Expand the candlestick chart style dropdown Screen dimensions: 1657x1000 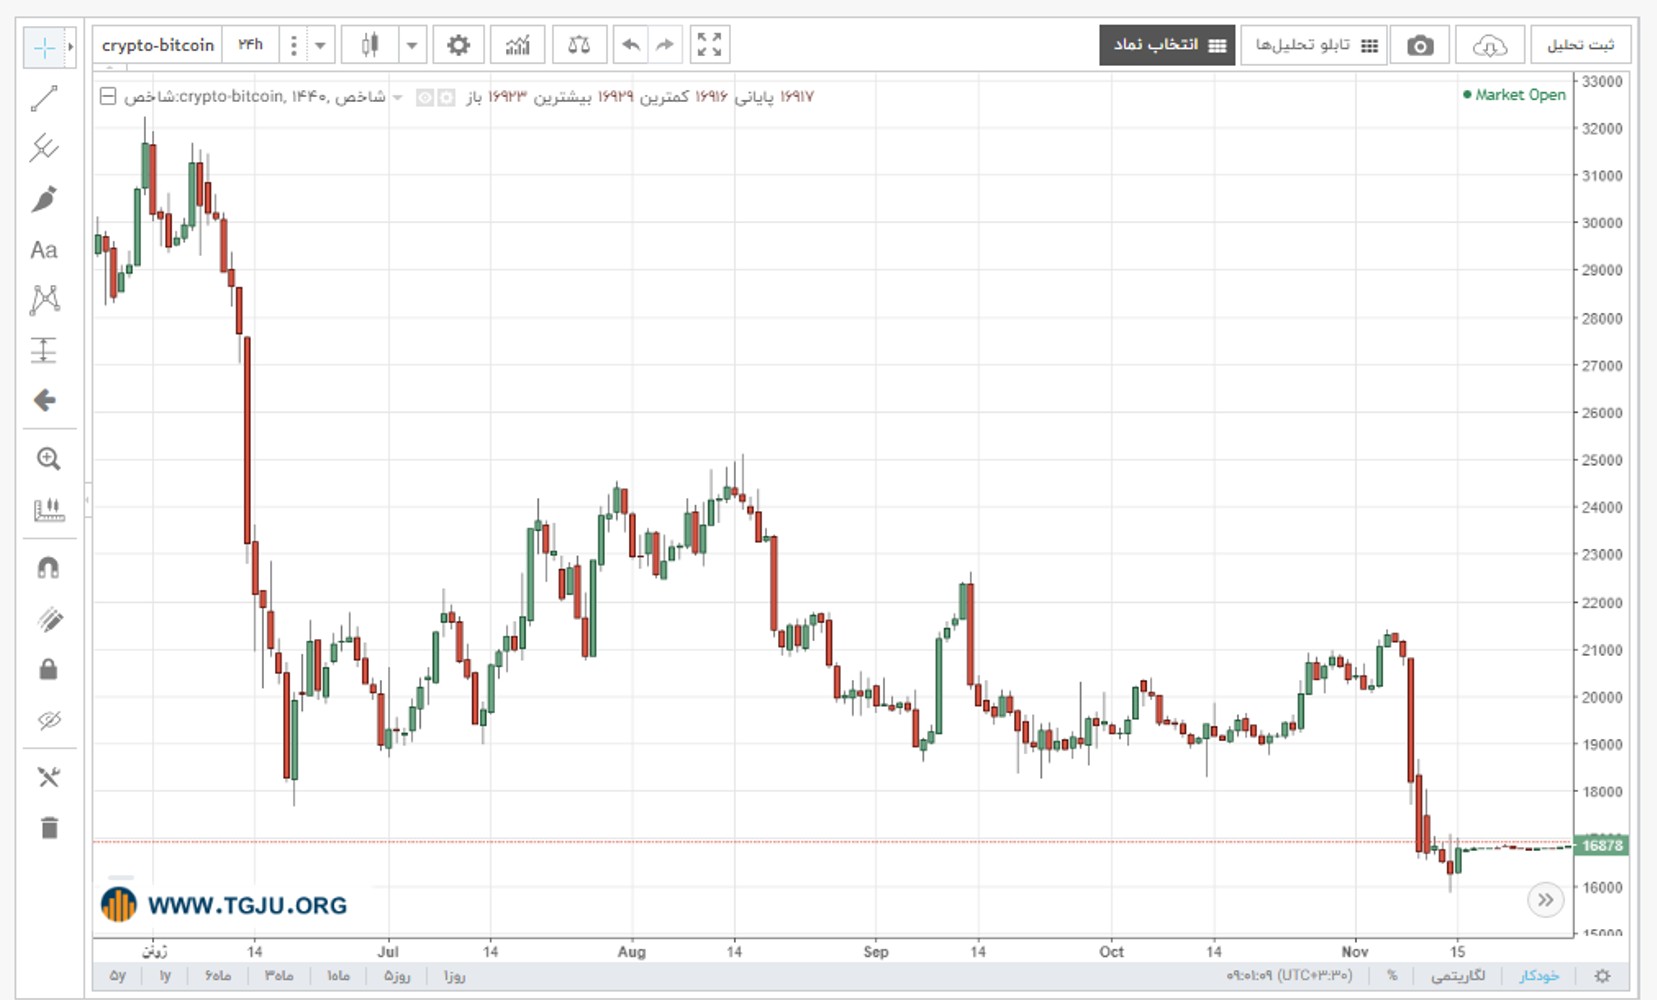(411, 45)
